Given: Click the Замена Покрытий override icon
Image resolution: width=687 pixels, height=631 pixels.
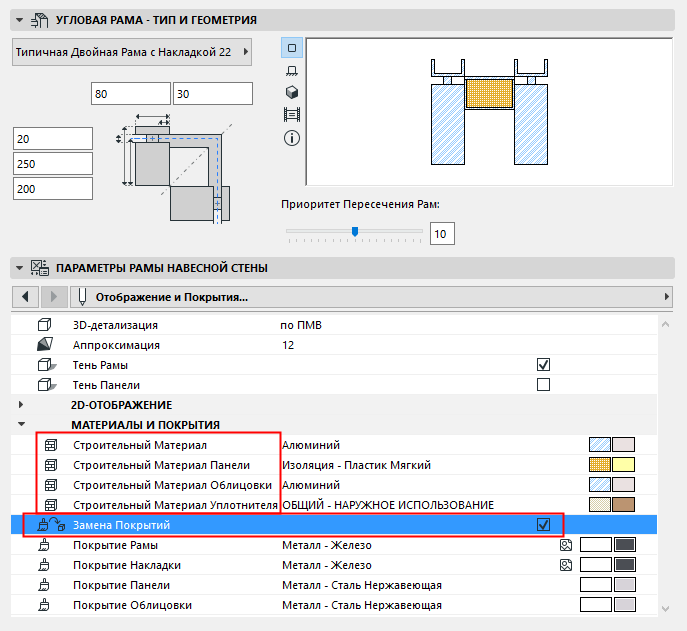Looking at the screenshot, I should point(51,525).
